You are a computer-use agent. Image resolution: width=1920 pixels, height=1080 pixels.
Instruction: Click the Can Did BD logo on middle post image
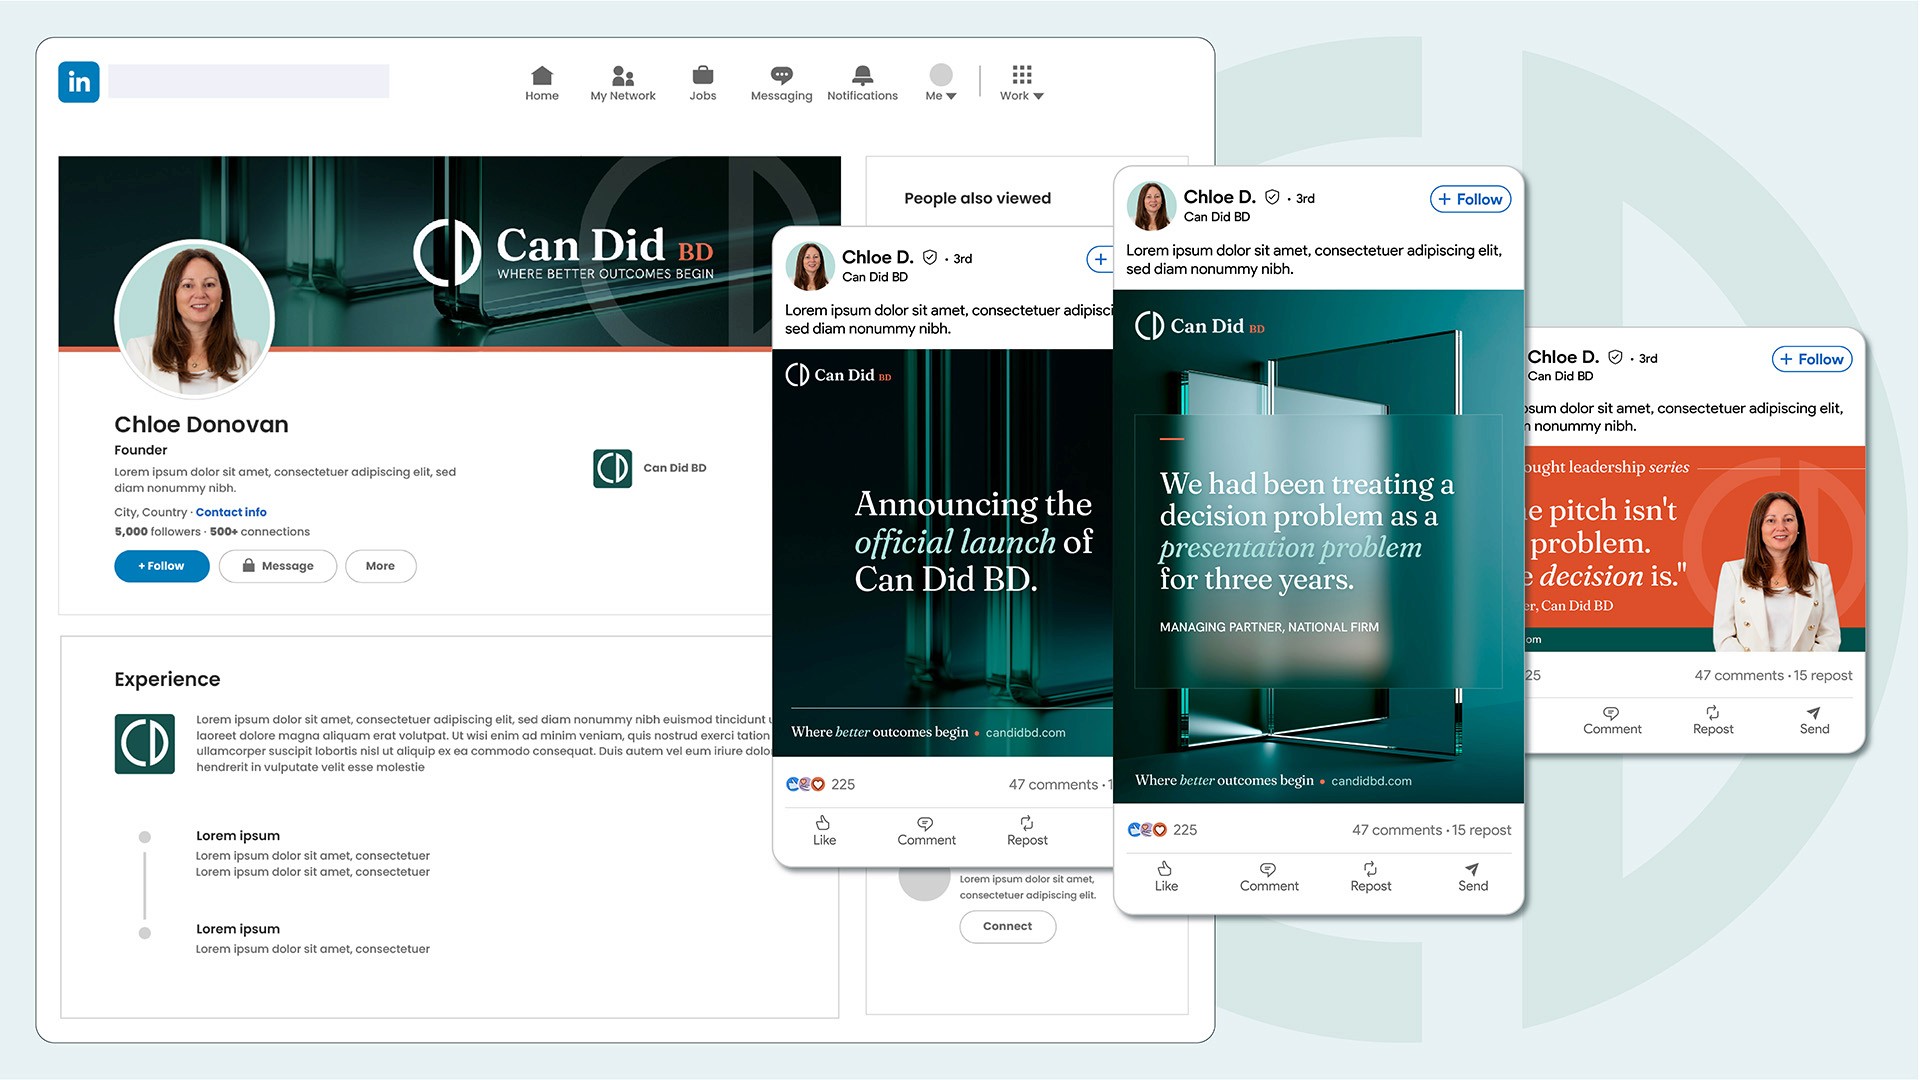[x=1200, y=326]
